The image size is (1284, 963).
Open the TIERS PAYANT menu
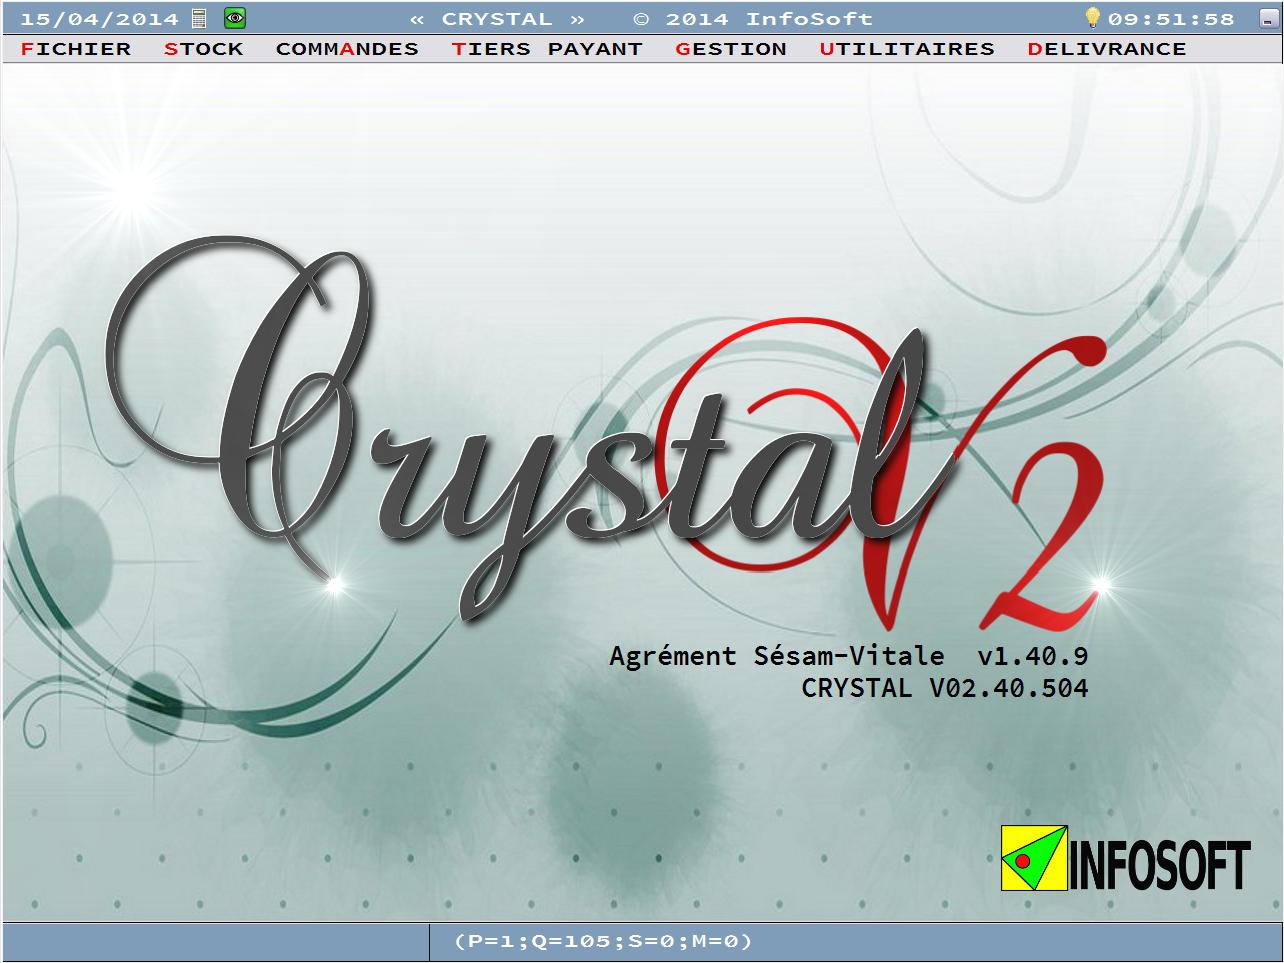pyautogui.click(x=547, y=49)
